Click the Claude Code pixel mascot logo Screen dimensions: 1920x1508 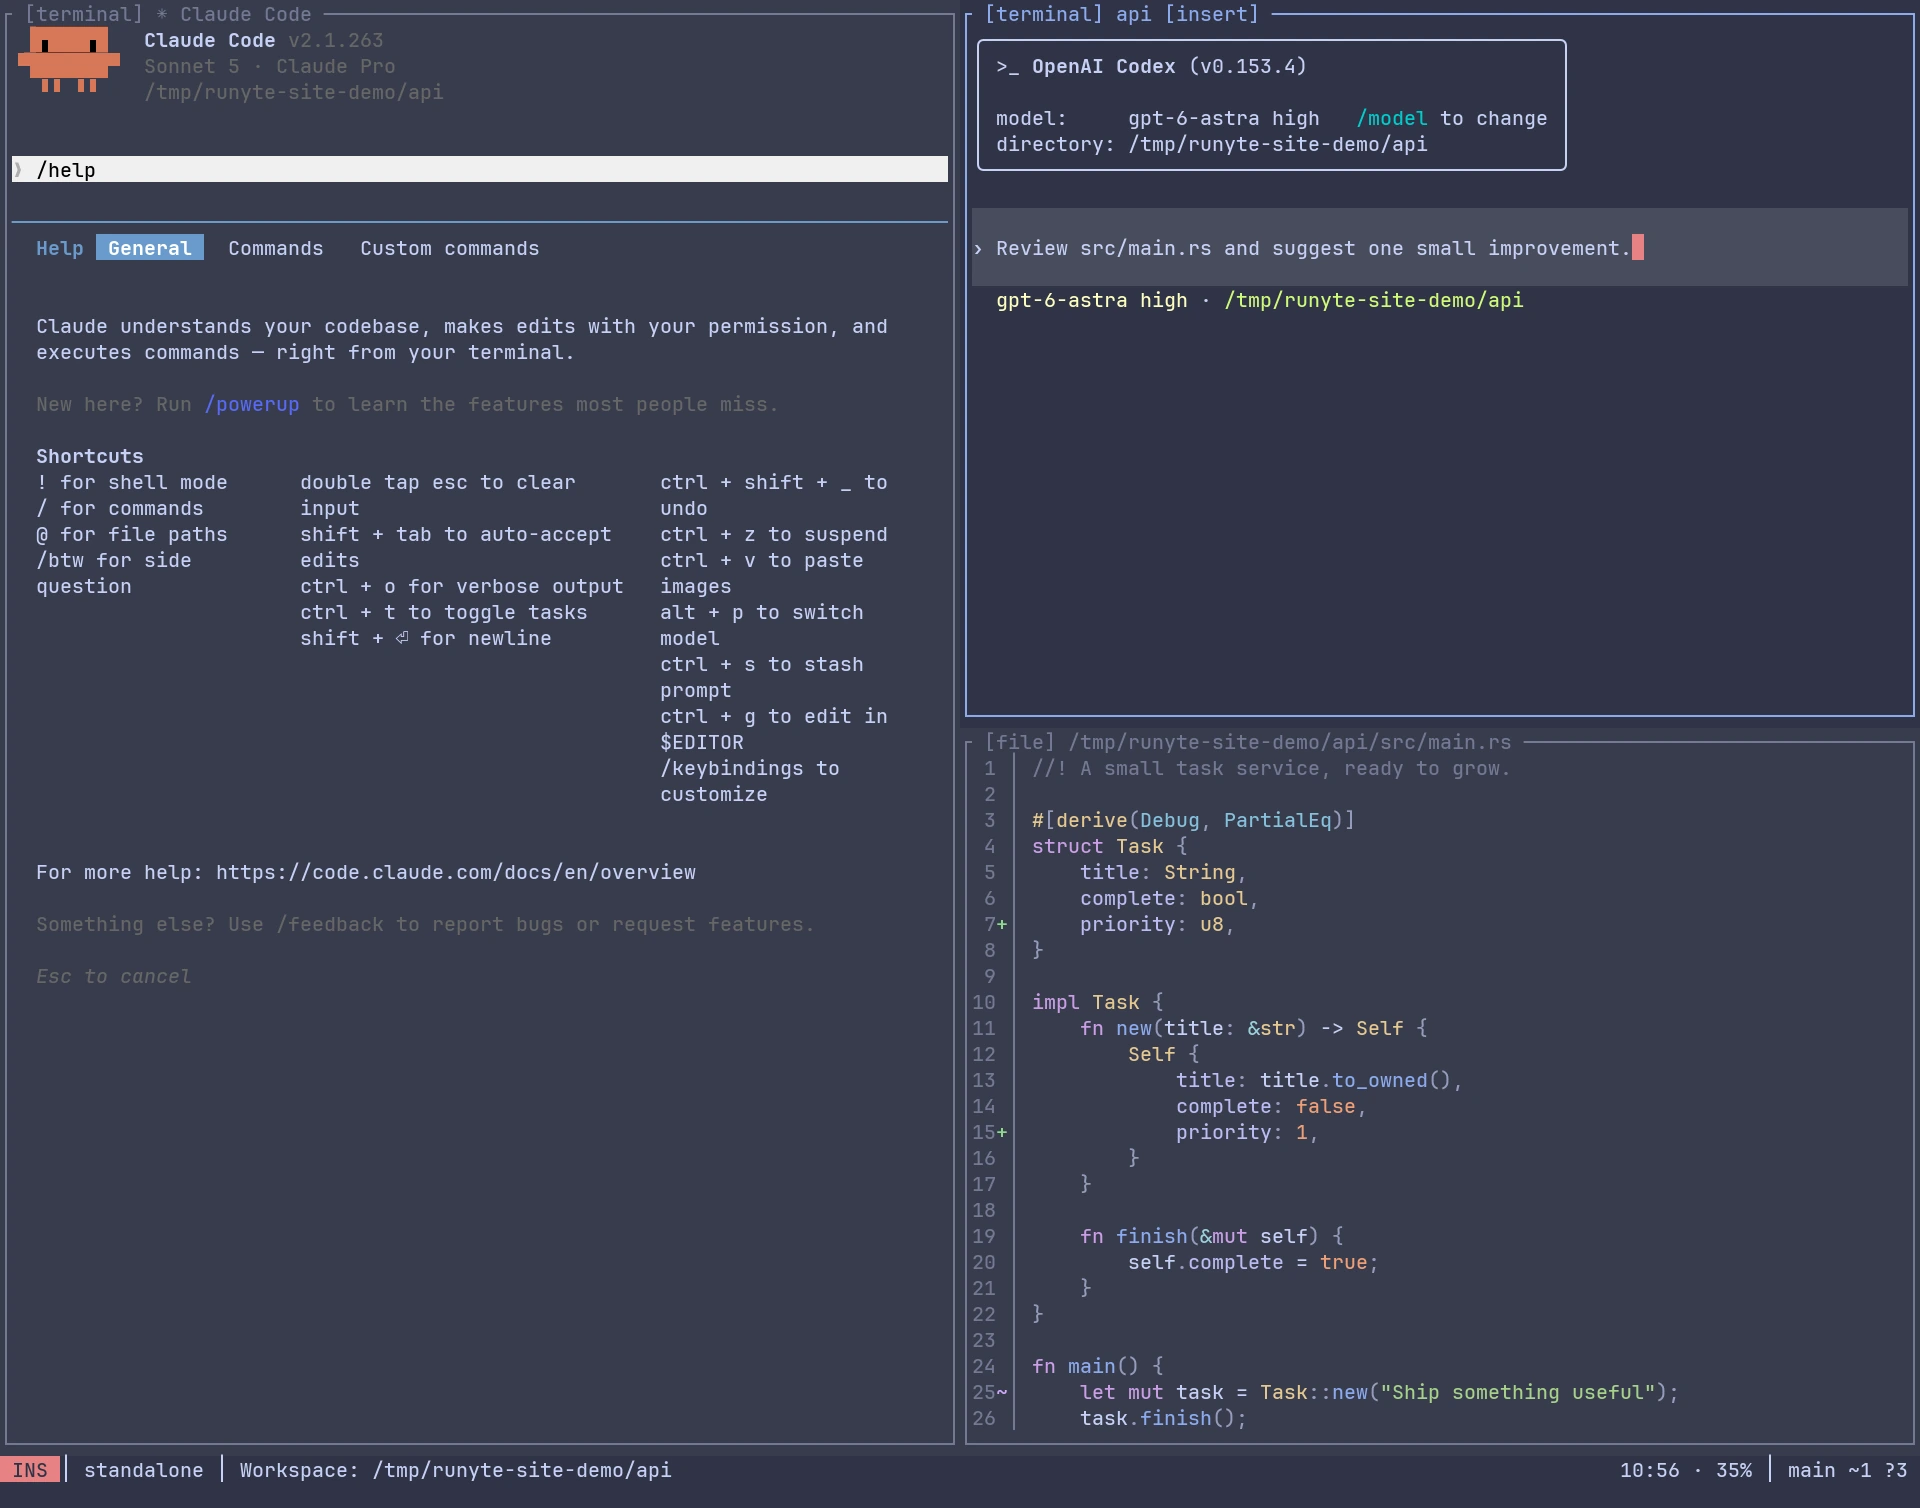click(68, 60)
